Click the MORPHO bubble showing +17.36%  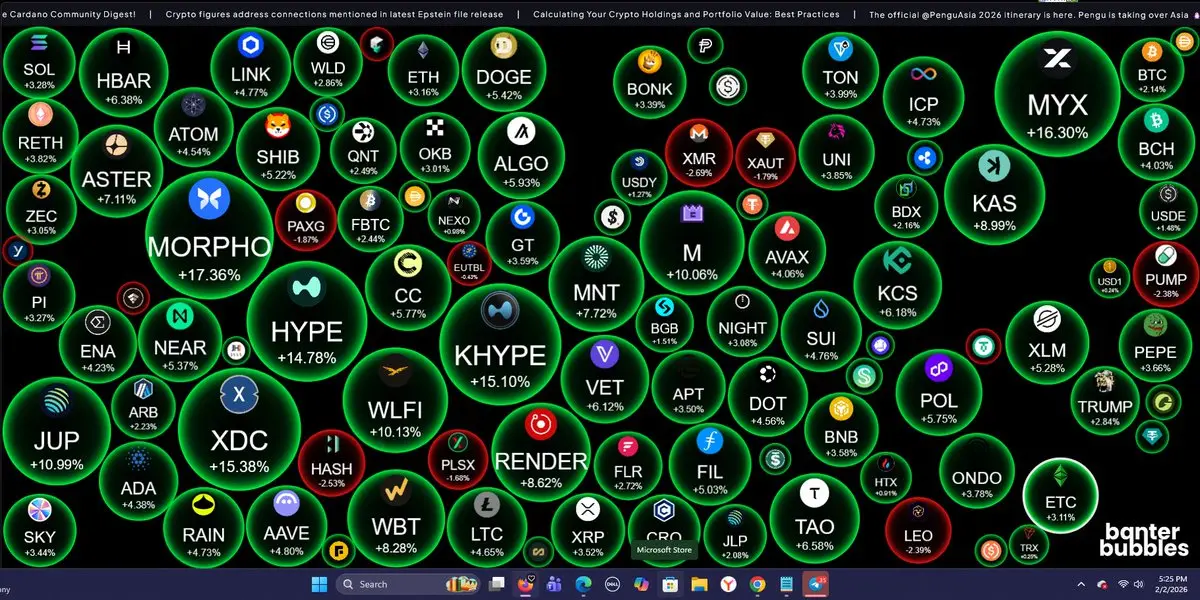[x=209, y=235]
